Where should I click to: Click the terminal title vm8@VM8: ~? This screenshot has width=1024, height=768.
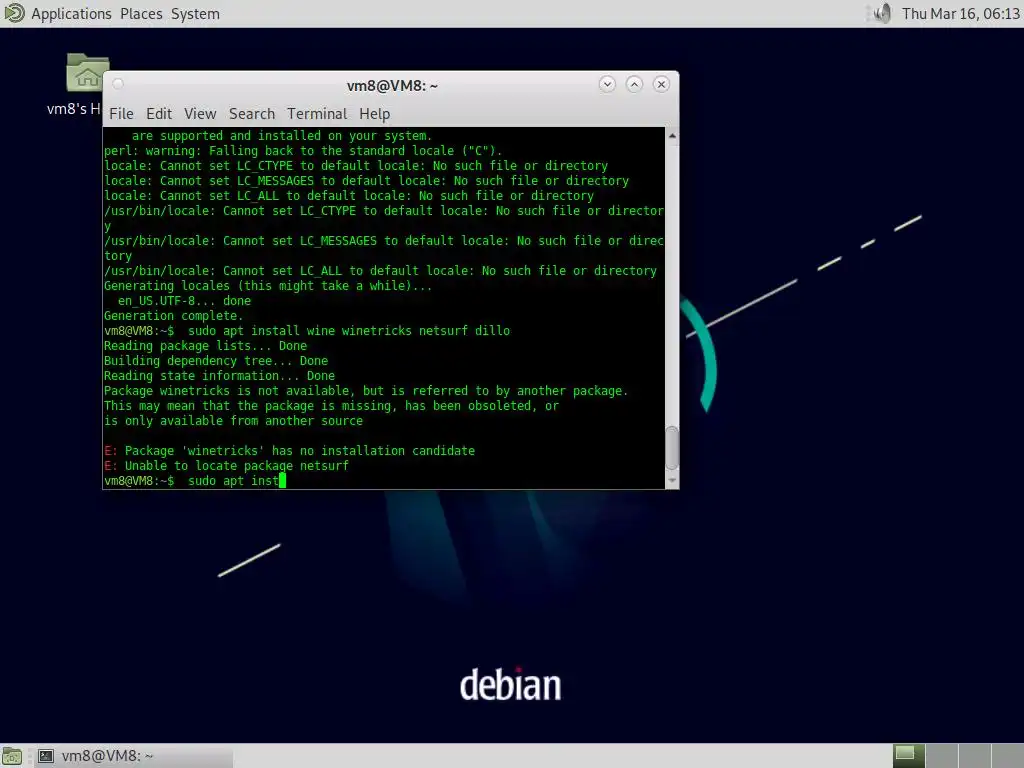392,86
